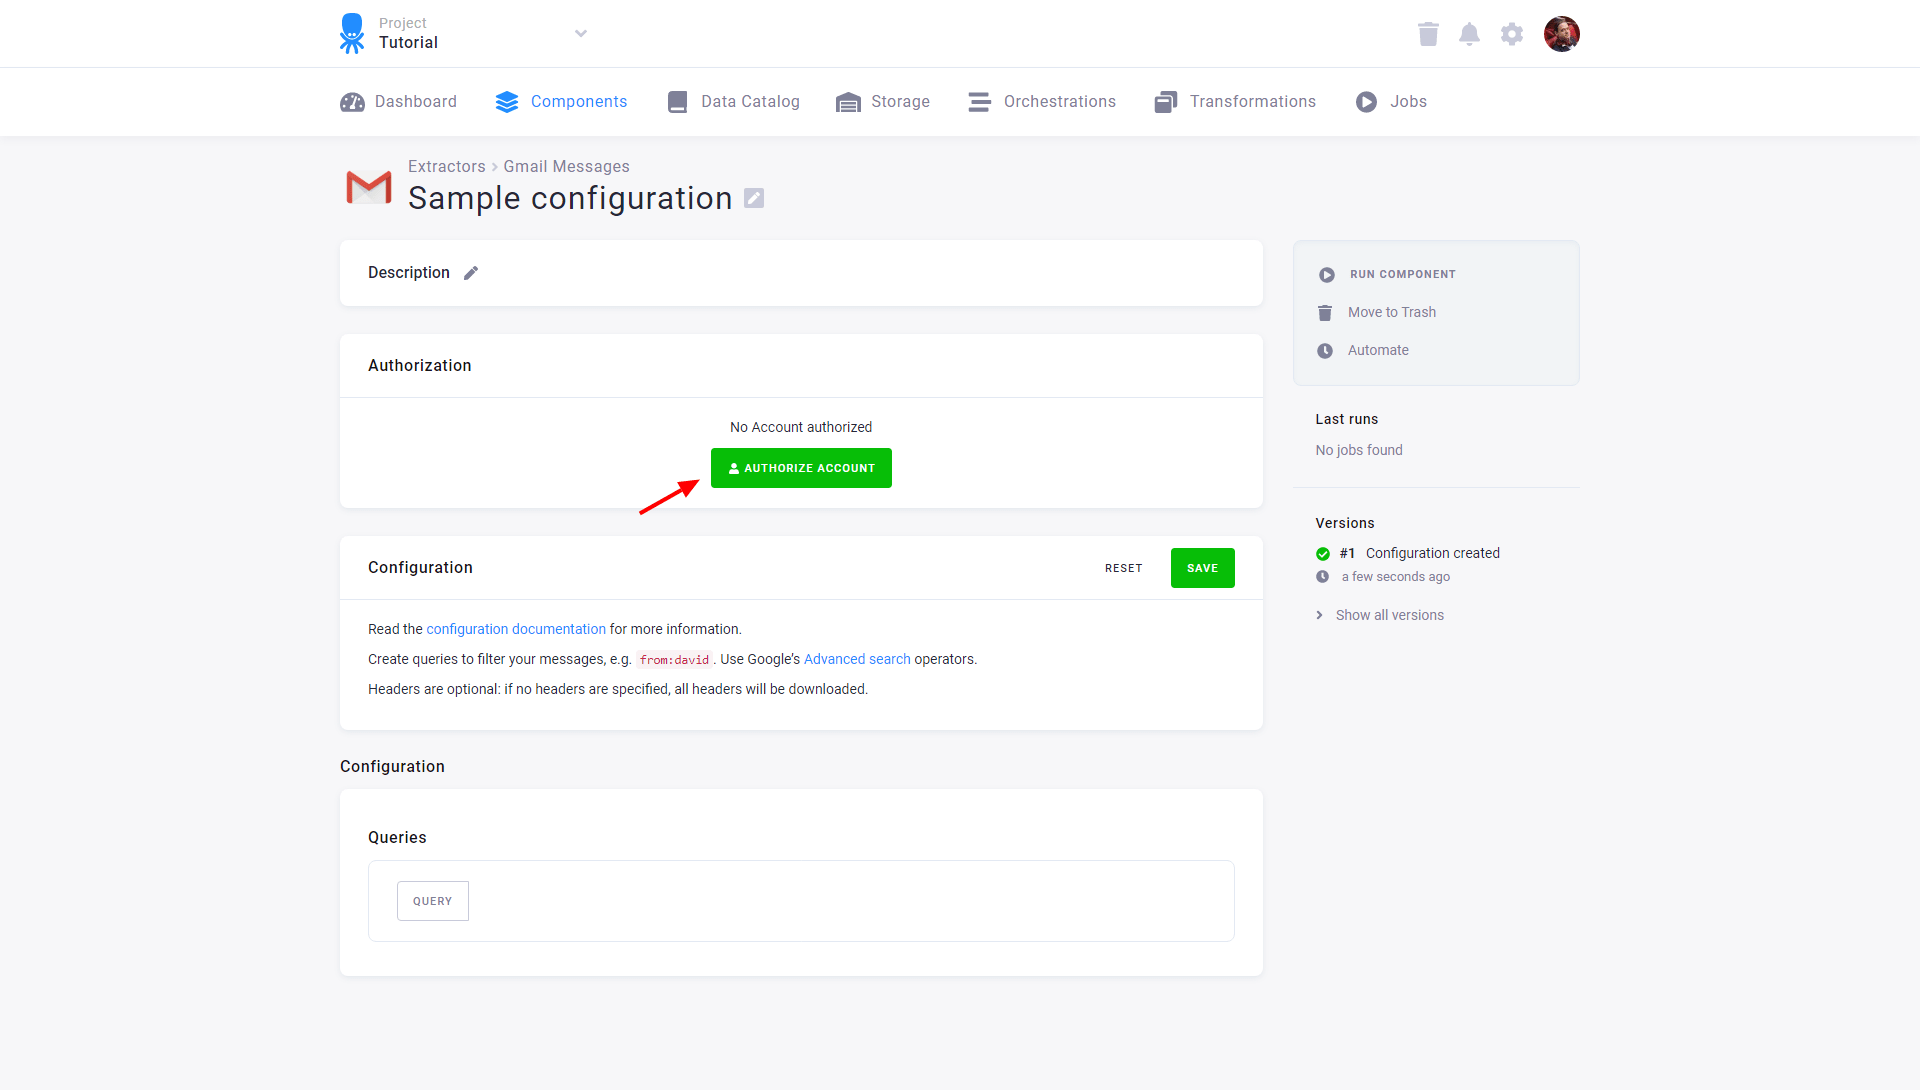Click the Gmail extractor logo
The image size is (1920, 1090).
click(x=369, y=187)
